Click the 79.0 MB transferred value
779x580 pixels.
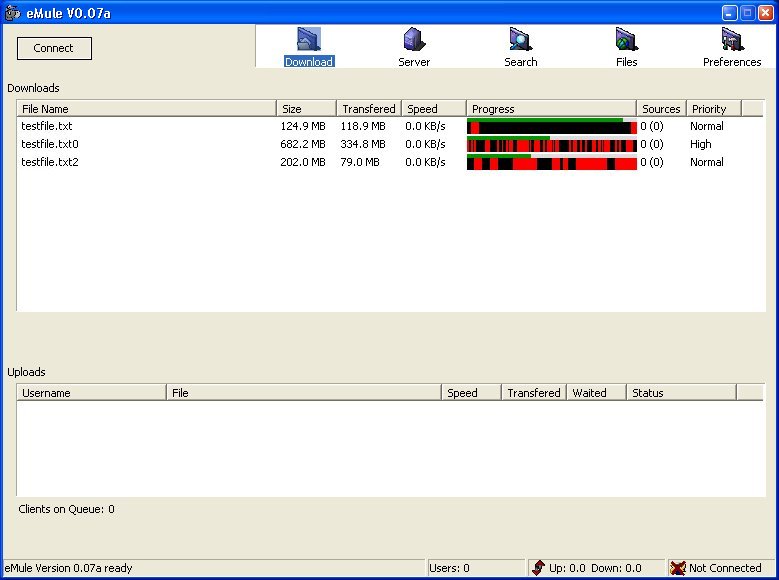coord(360,162)
